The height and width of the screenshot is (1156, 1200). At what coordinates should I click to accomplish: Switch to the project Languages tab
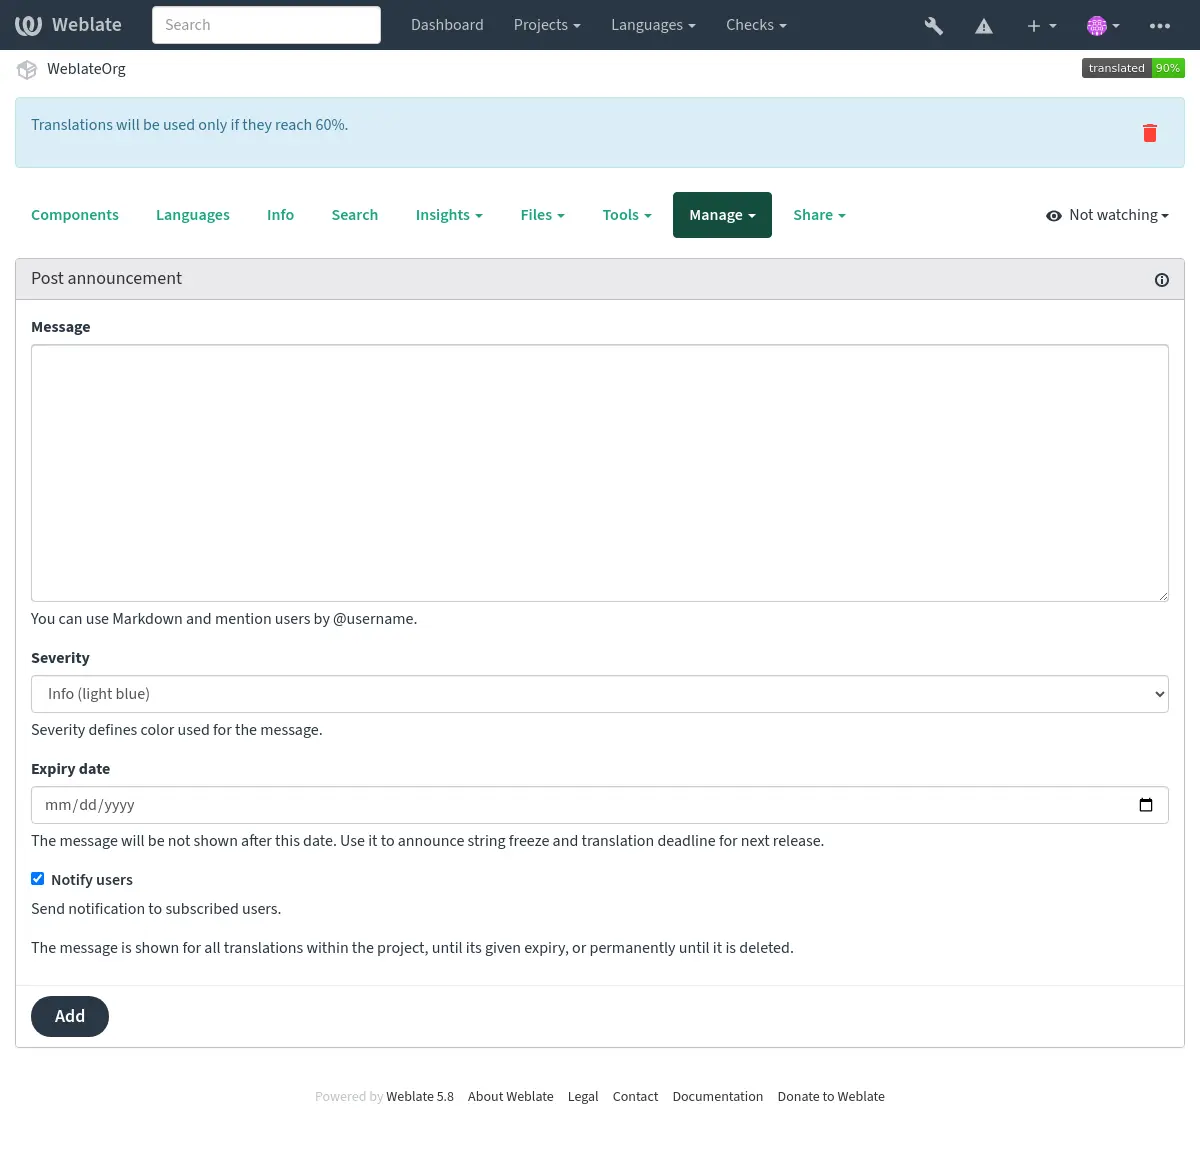point(193,215)
